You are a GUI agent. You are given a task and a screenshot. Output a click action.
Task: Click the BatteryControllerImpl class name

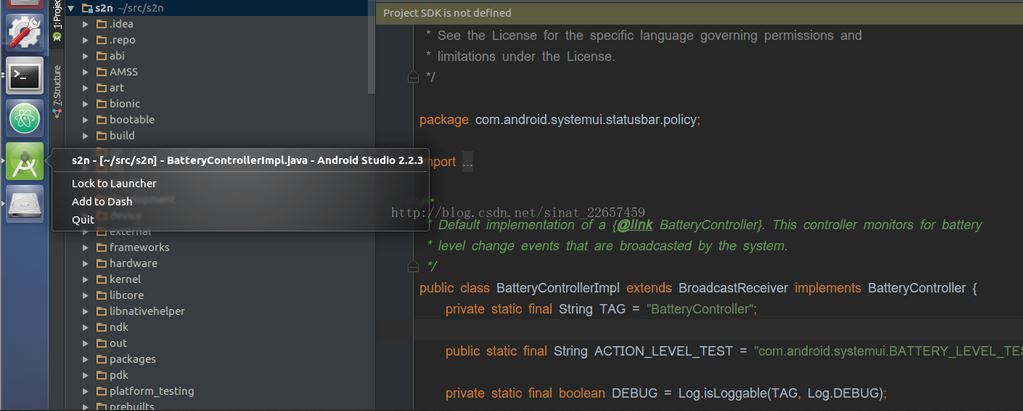coord(558,288)
